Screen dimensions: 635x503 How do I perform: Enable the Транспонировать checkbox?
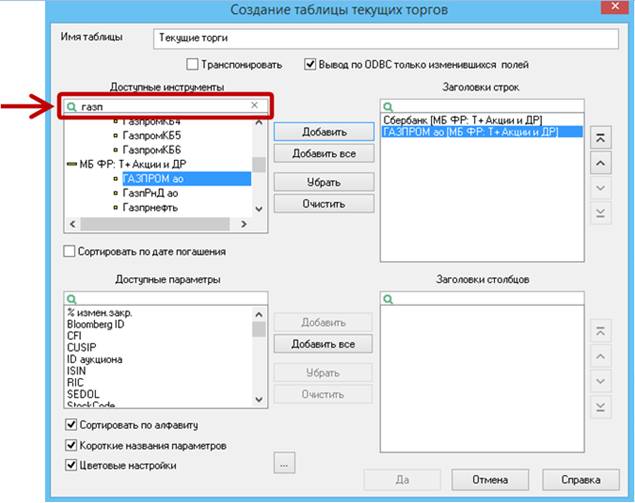191,64
